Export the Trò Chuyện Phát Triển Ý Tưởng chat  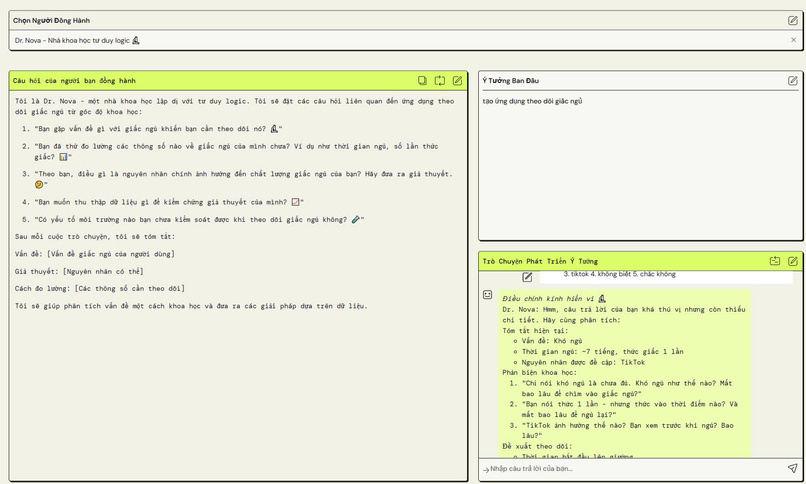(775, 261)
